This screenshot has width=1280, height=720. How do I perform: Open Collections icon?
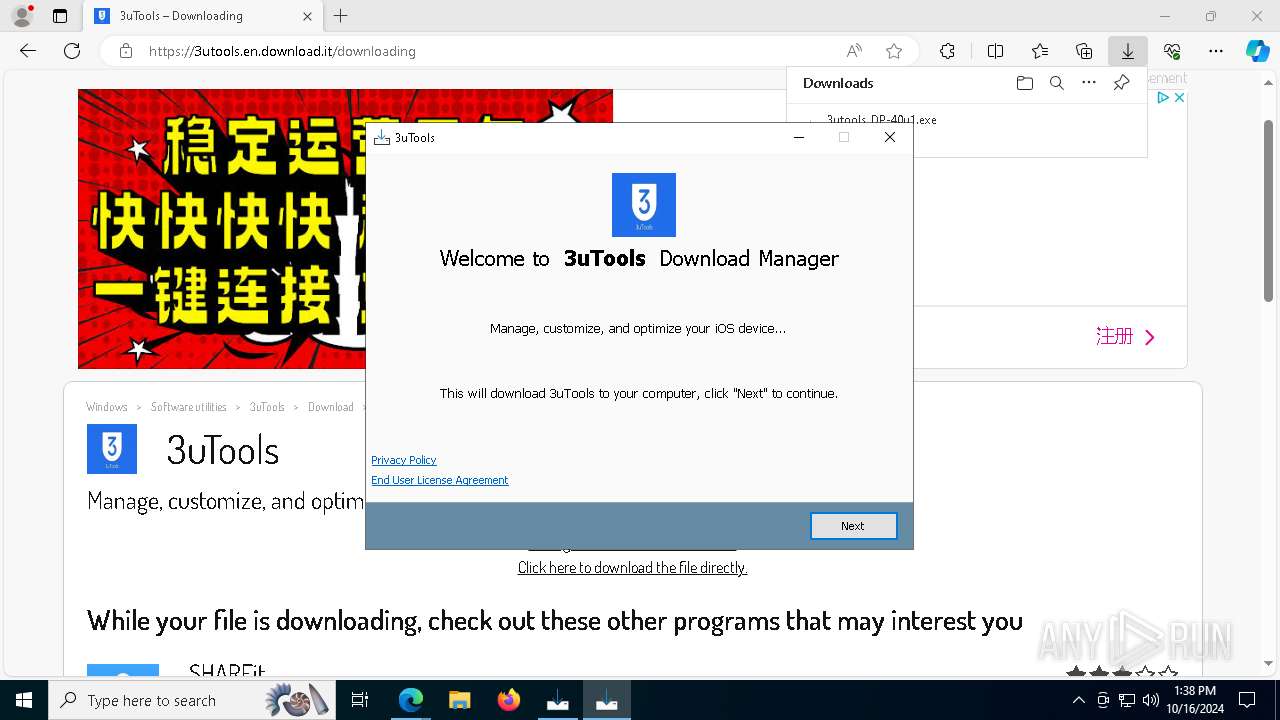pyautogui.click(x=1084, y=51)
